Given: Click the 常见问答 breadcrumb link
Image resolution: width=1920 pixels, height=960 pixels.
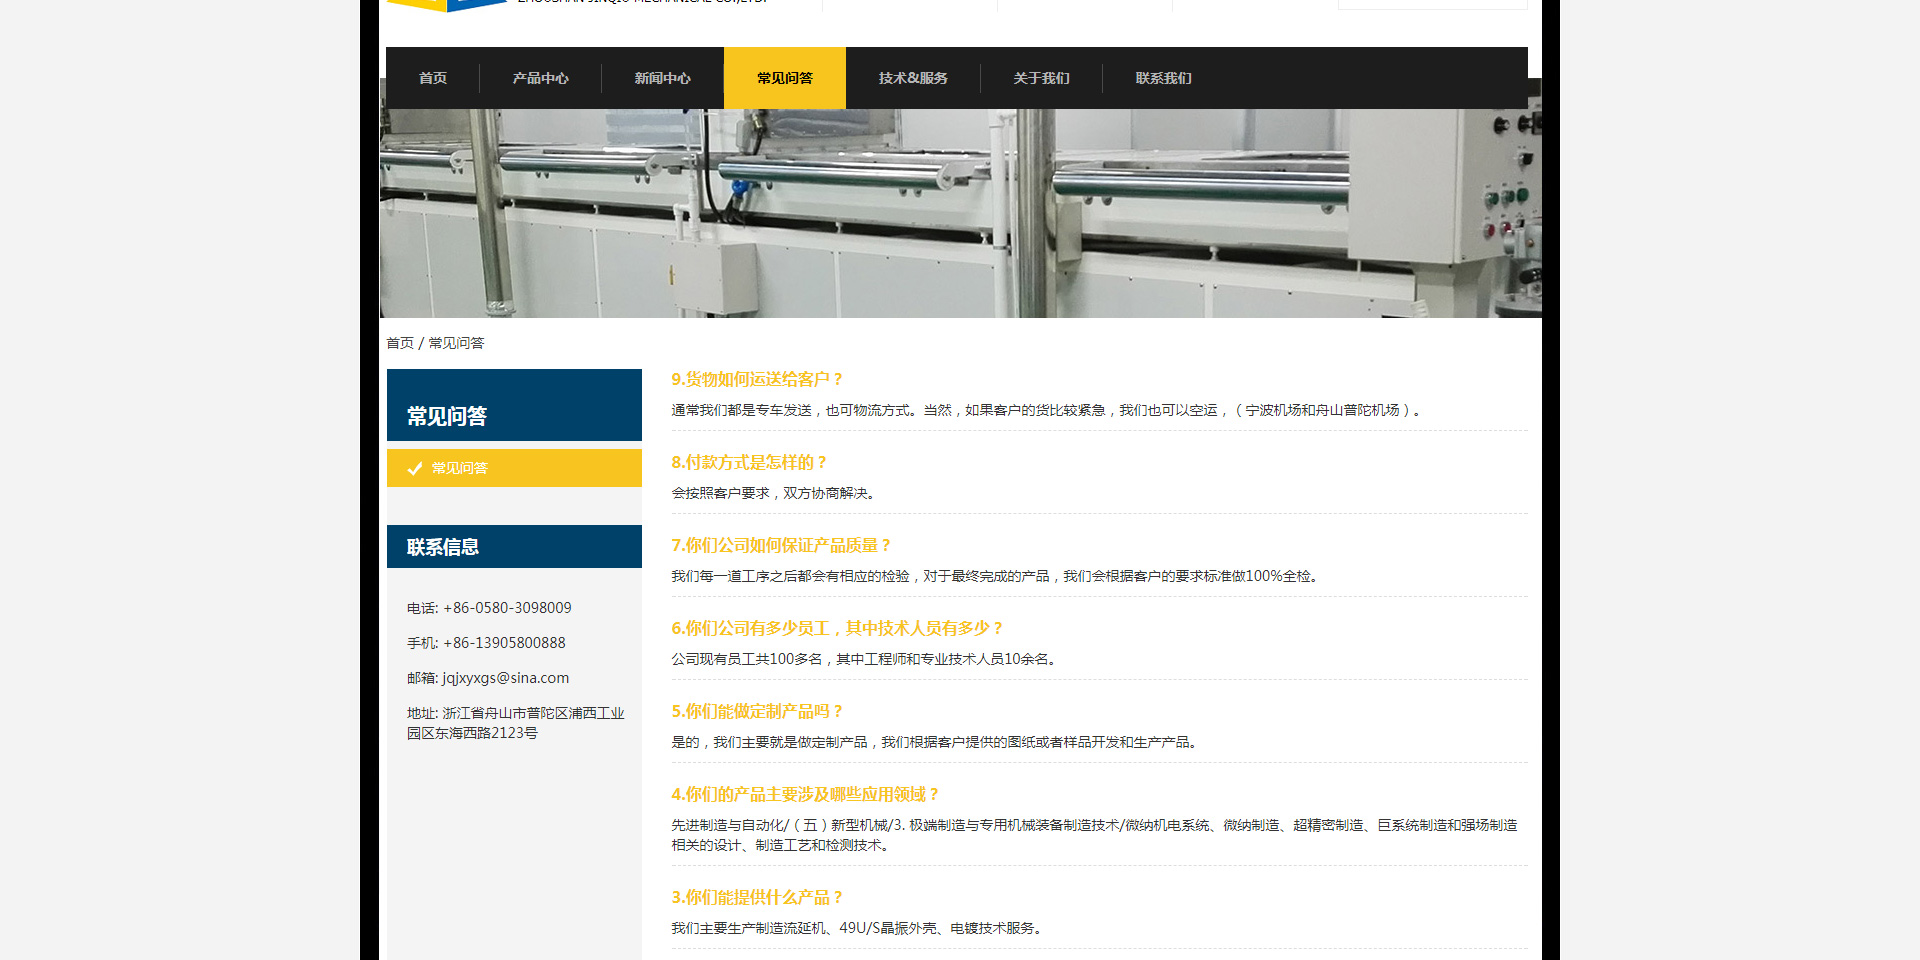Looking at the screenshot, I should click(456, 343).
